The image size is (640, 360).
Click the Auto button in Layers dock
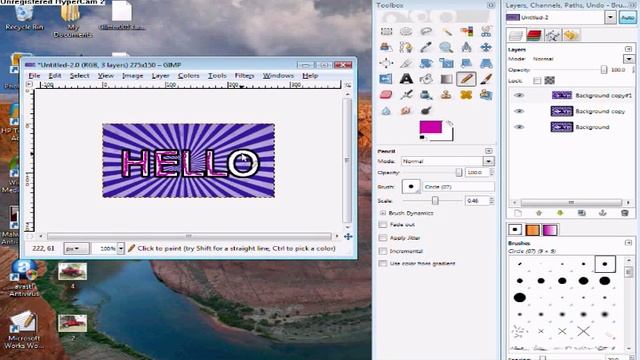[628, 18]
